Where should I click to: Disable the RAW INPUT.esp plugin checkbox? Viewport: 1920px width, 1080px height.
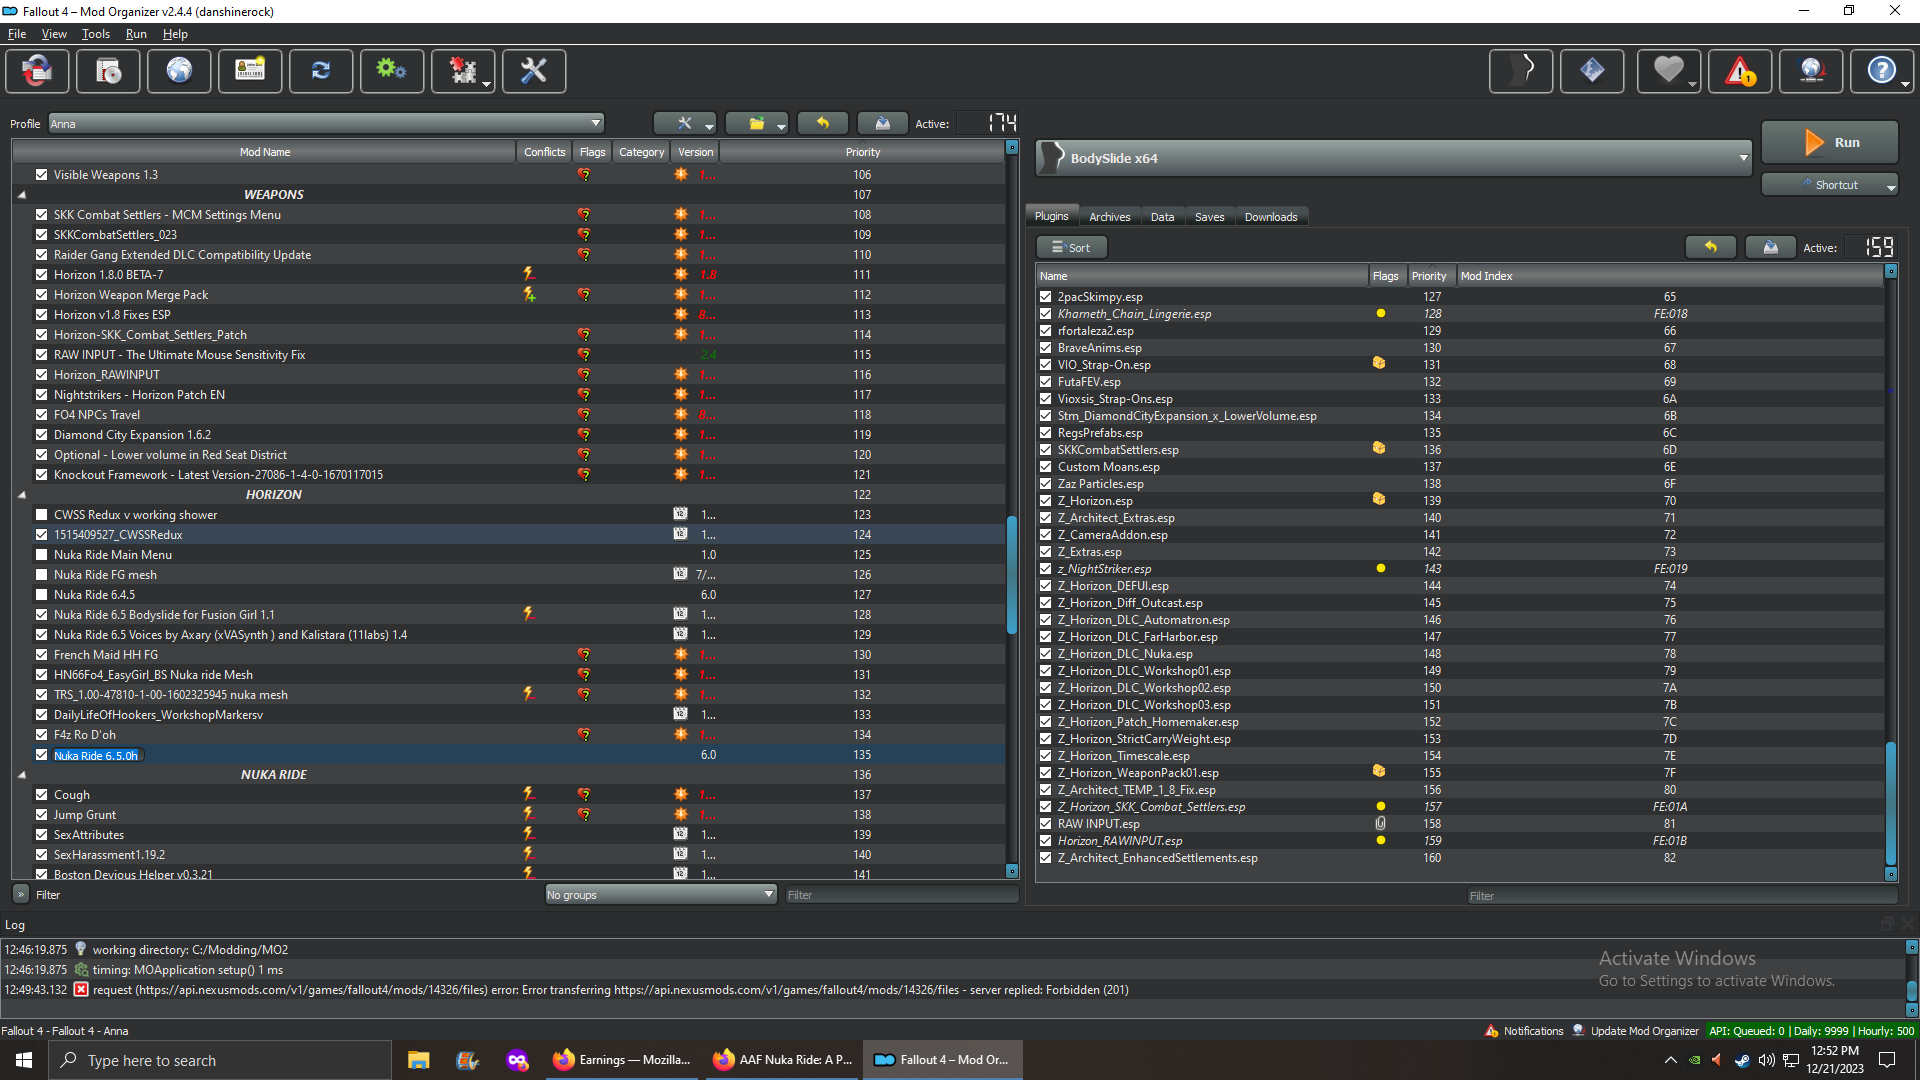(1046, 823)
